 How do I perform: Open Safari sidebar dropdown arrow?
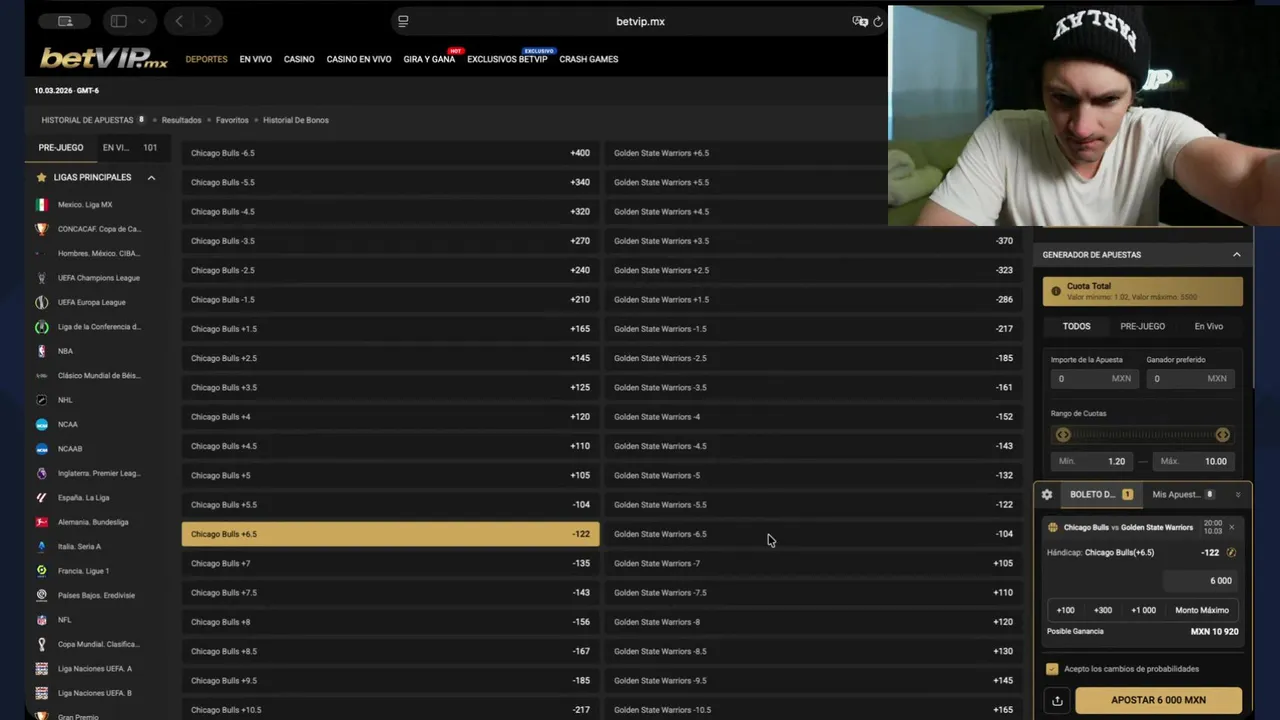click(142, 21)
